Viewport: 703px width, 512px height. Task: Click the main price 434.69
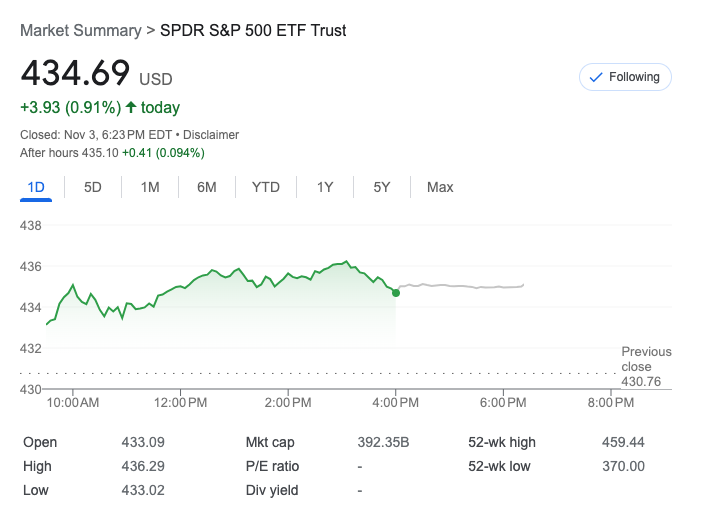click(76, 74)
